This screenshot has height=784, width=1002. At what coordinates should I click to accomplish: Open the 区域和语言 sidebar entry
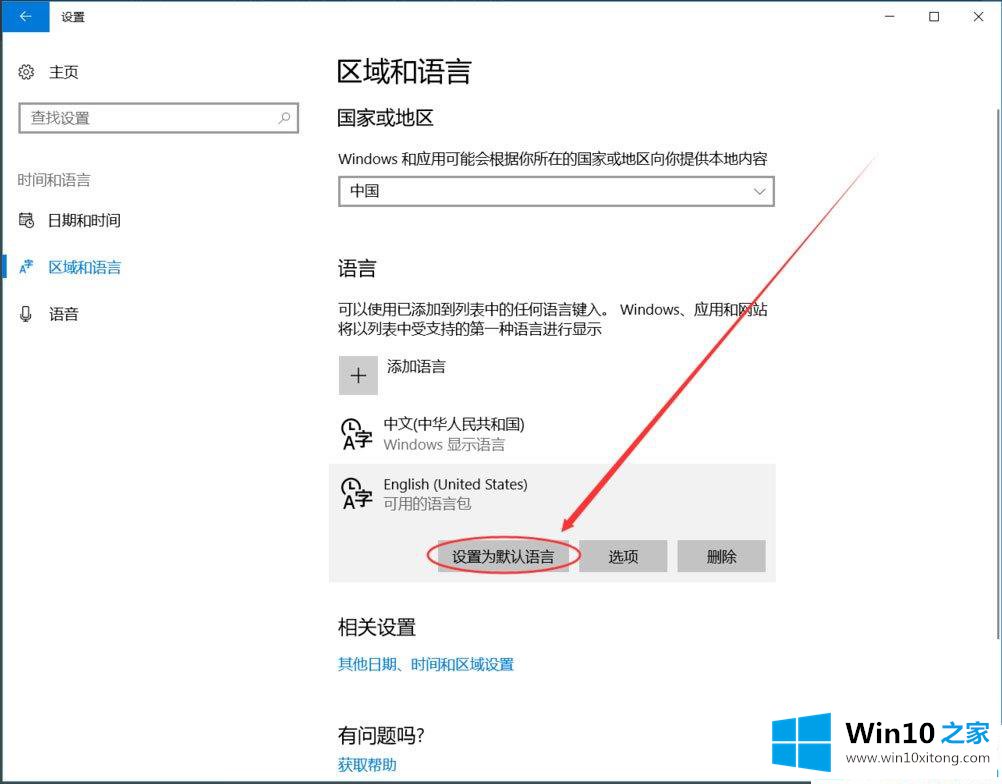coord(84,267)
